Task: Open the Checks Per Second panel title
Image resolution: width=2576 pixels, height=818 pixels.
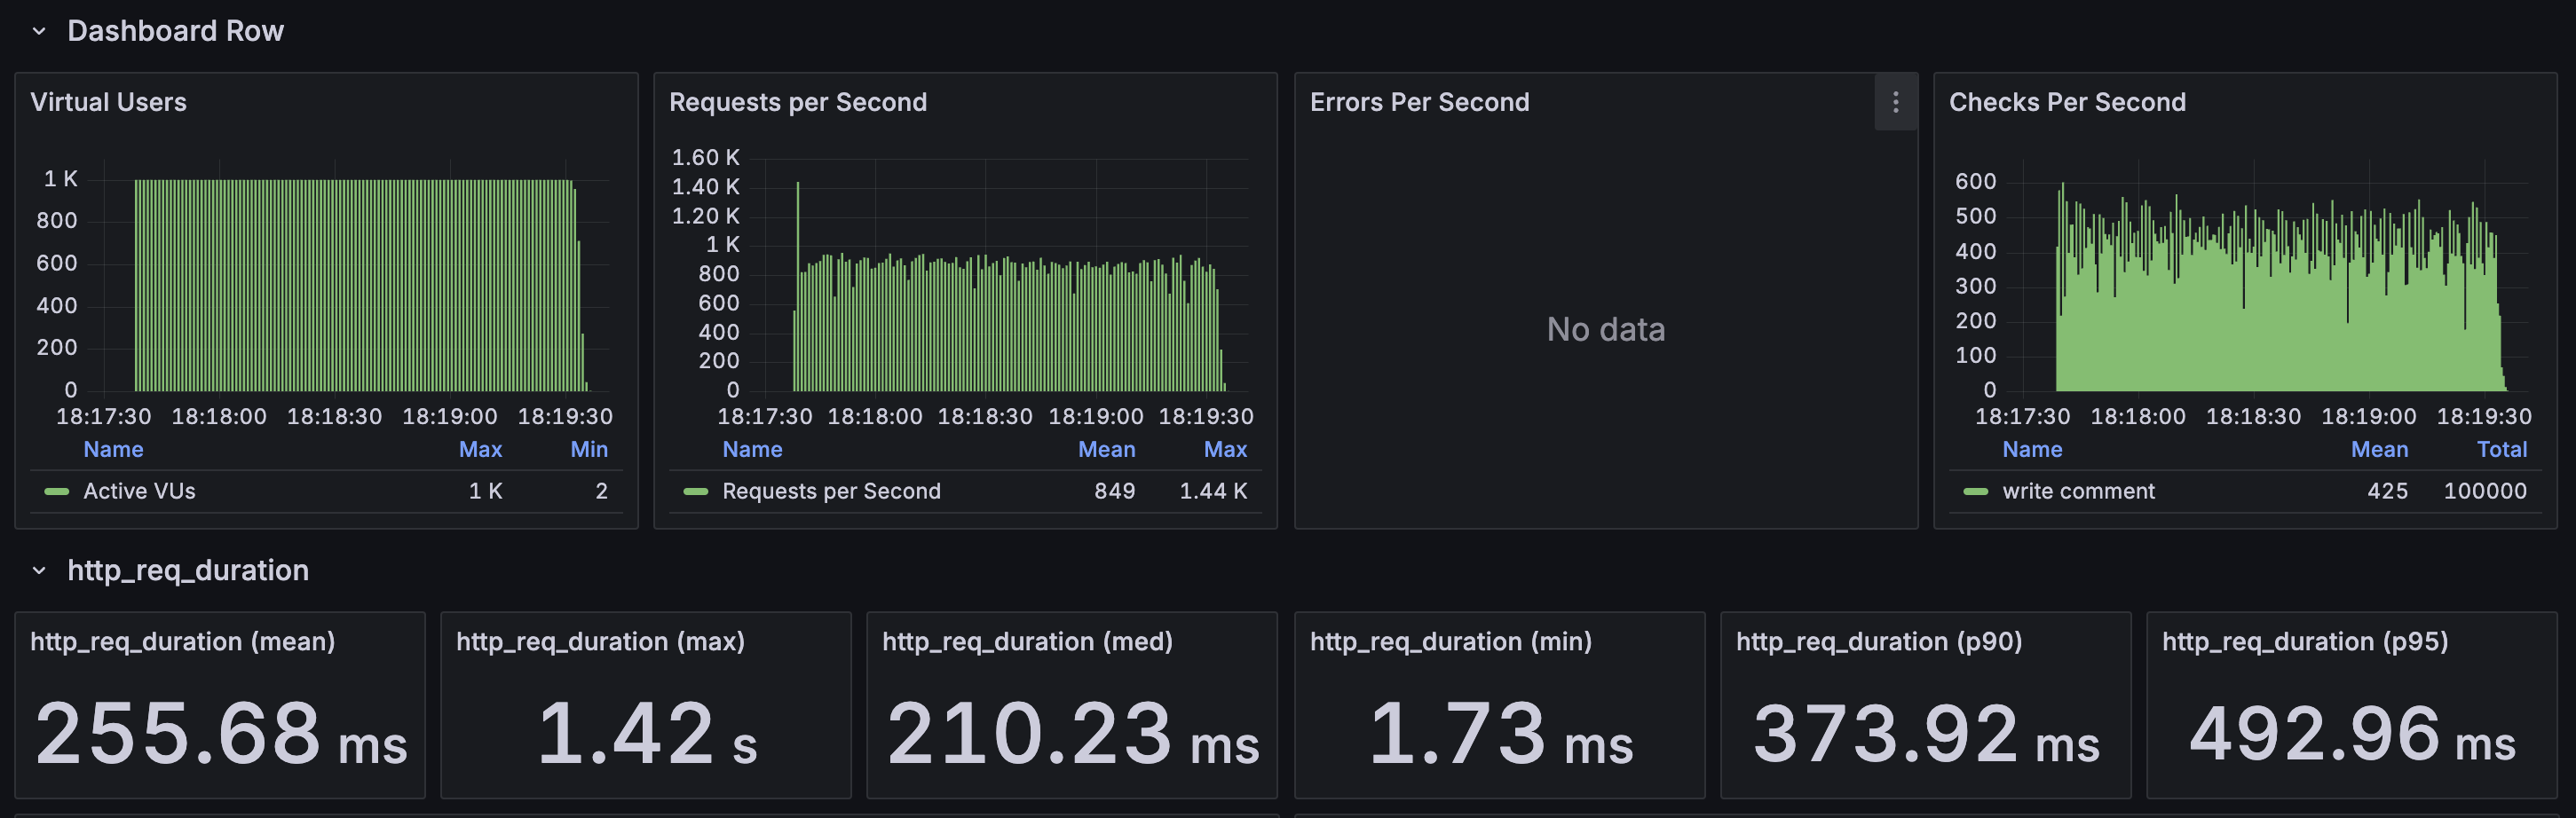Action: coord(2067,102)
